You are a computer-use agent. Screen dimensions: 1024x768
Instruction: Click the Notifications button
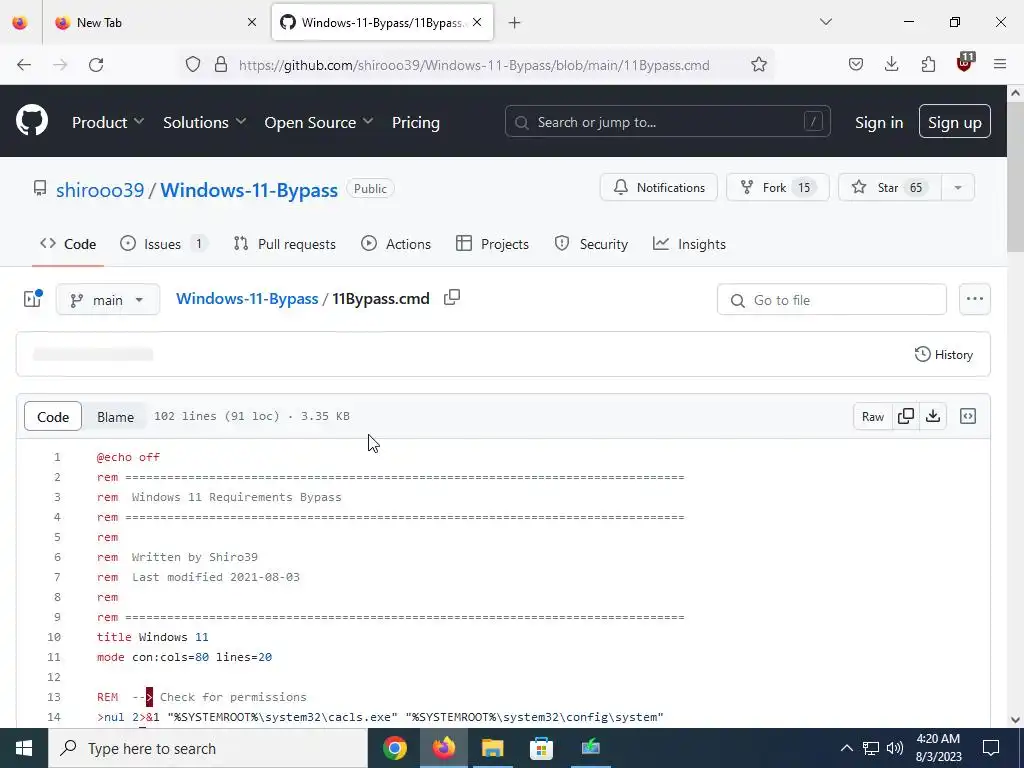tap(659, 188)
